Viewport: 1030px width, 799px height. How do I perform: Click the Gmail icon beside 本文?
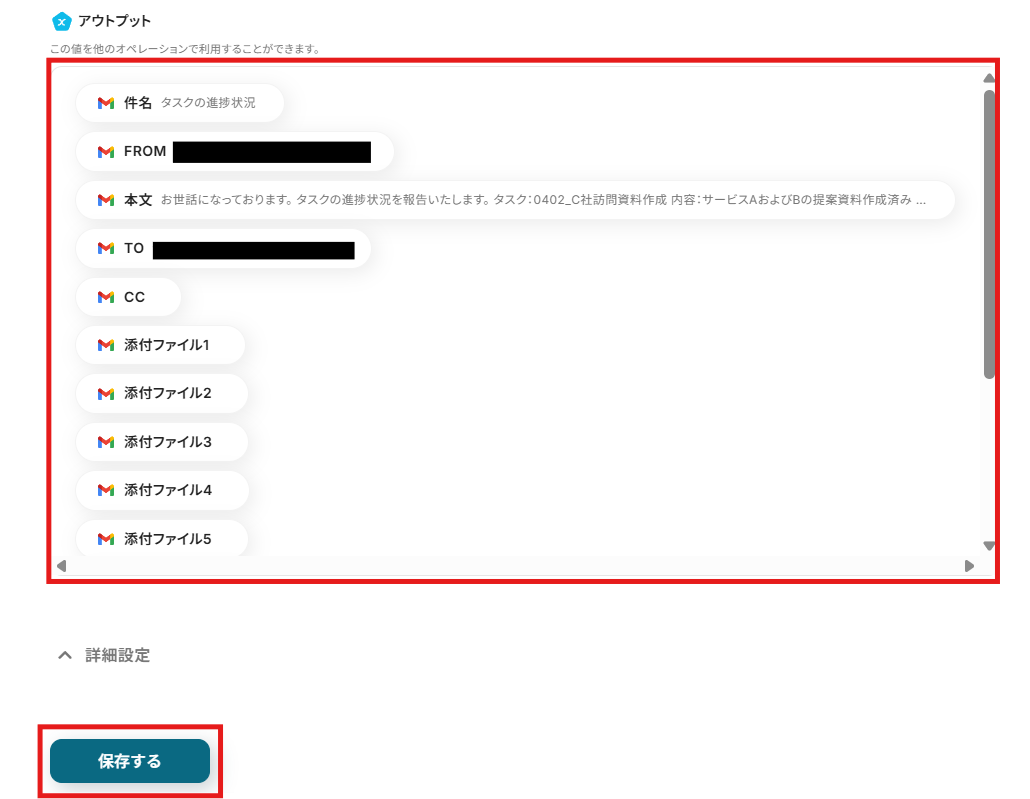pos(106,200)
